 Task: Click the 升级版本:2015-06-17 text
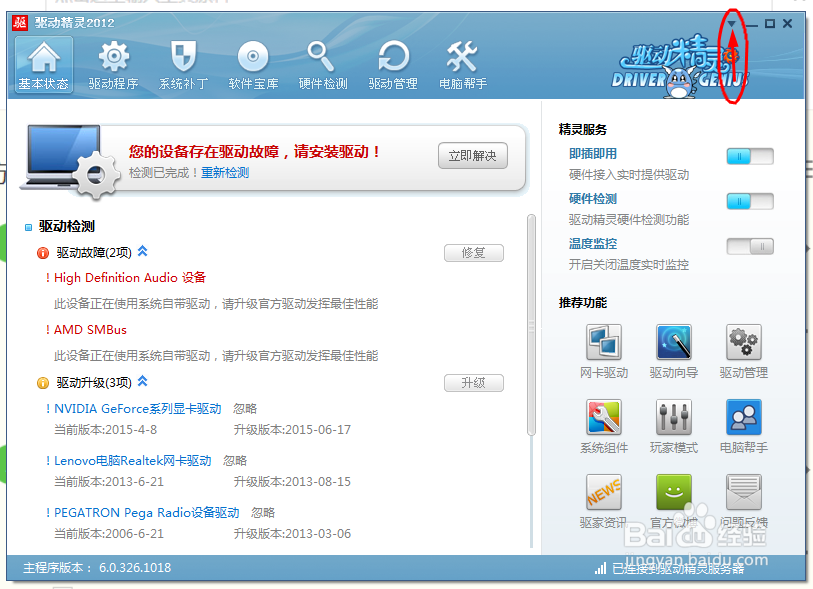pos(292,430)
